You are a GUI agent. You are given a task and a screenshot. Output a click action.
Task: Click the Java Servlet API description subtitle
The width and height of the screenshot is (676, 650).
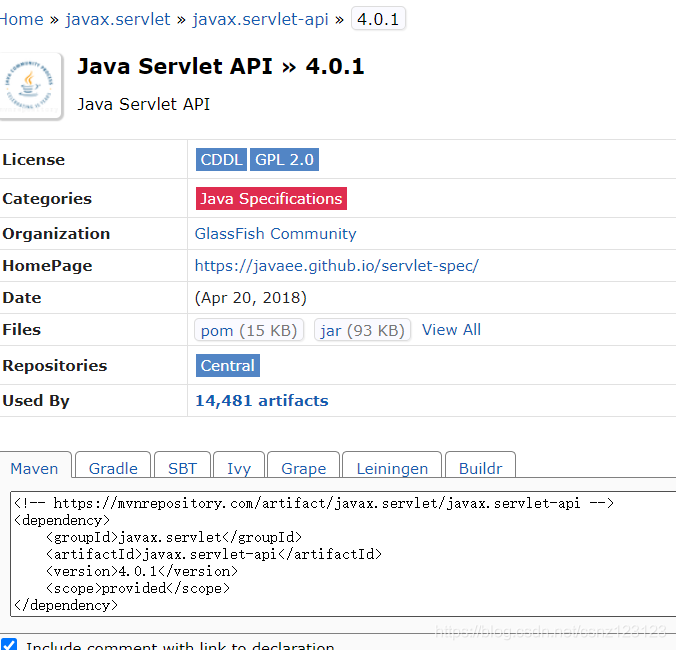coord(144,104)
